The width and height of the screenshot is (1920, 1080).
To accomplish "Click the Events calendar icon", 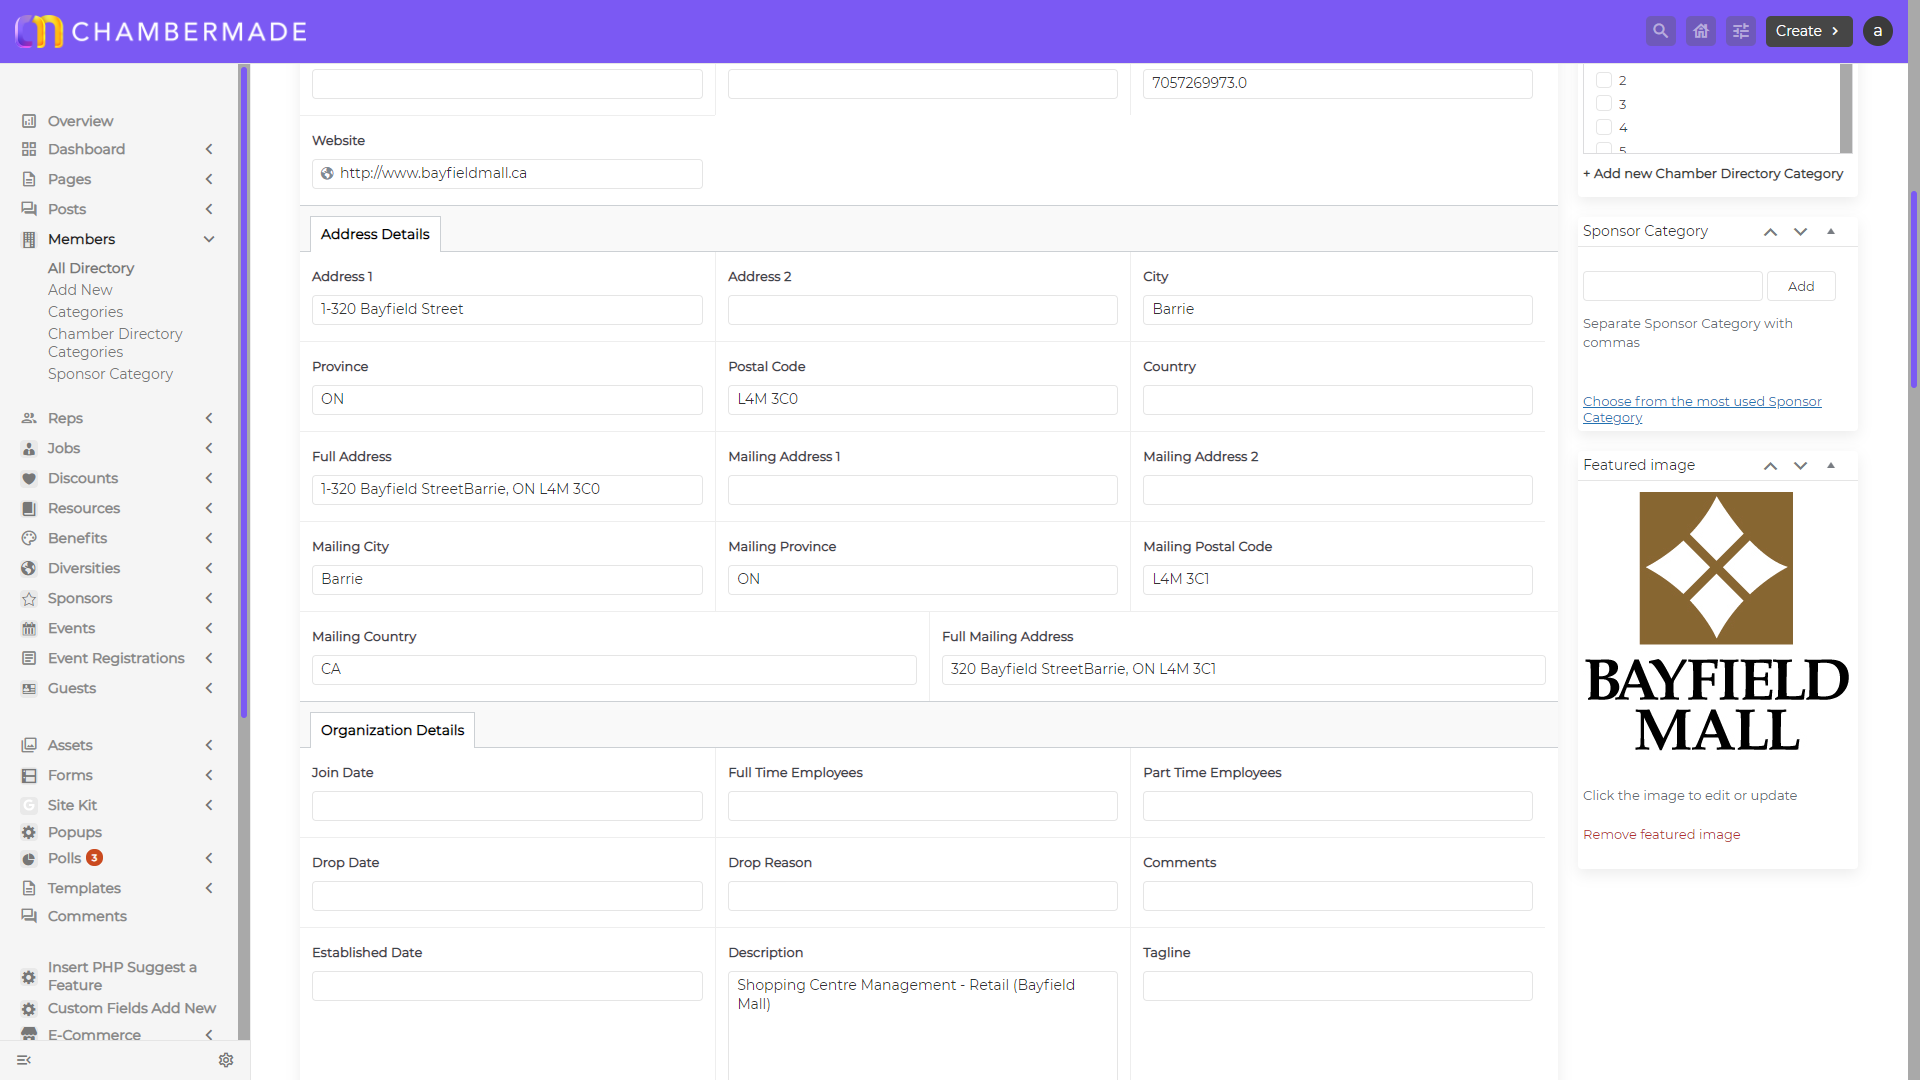I will [29, 628].
